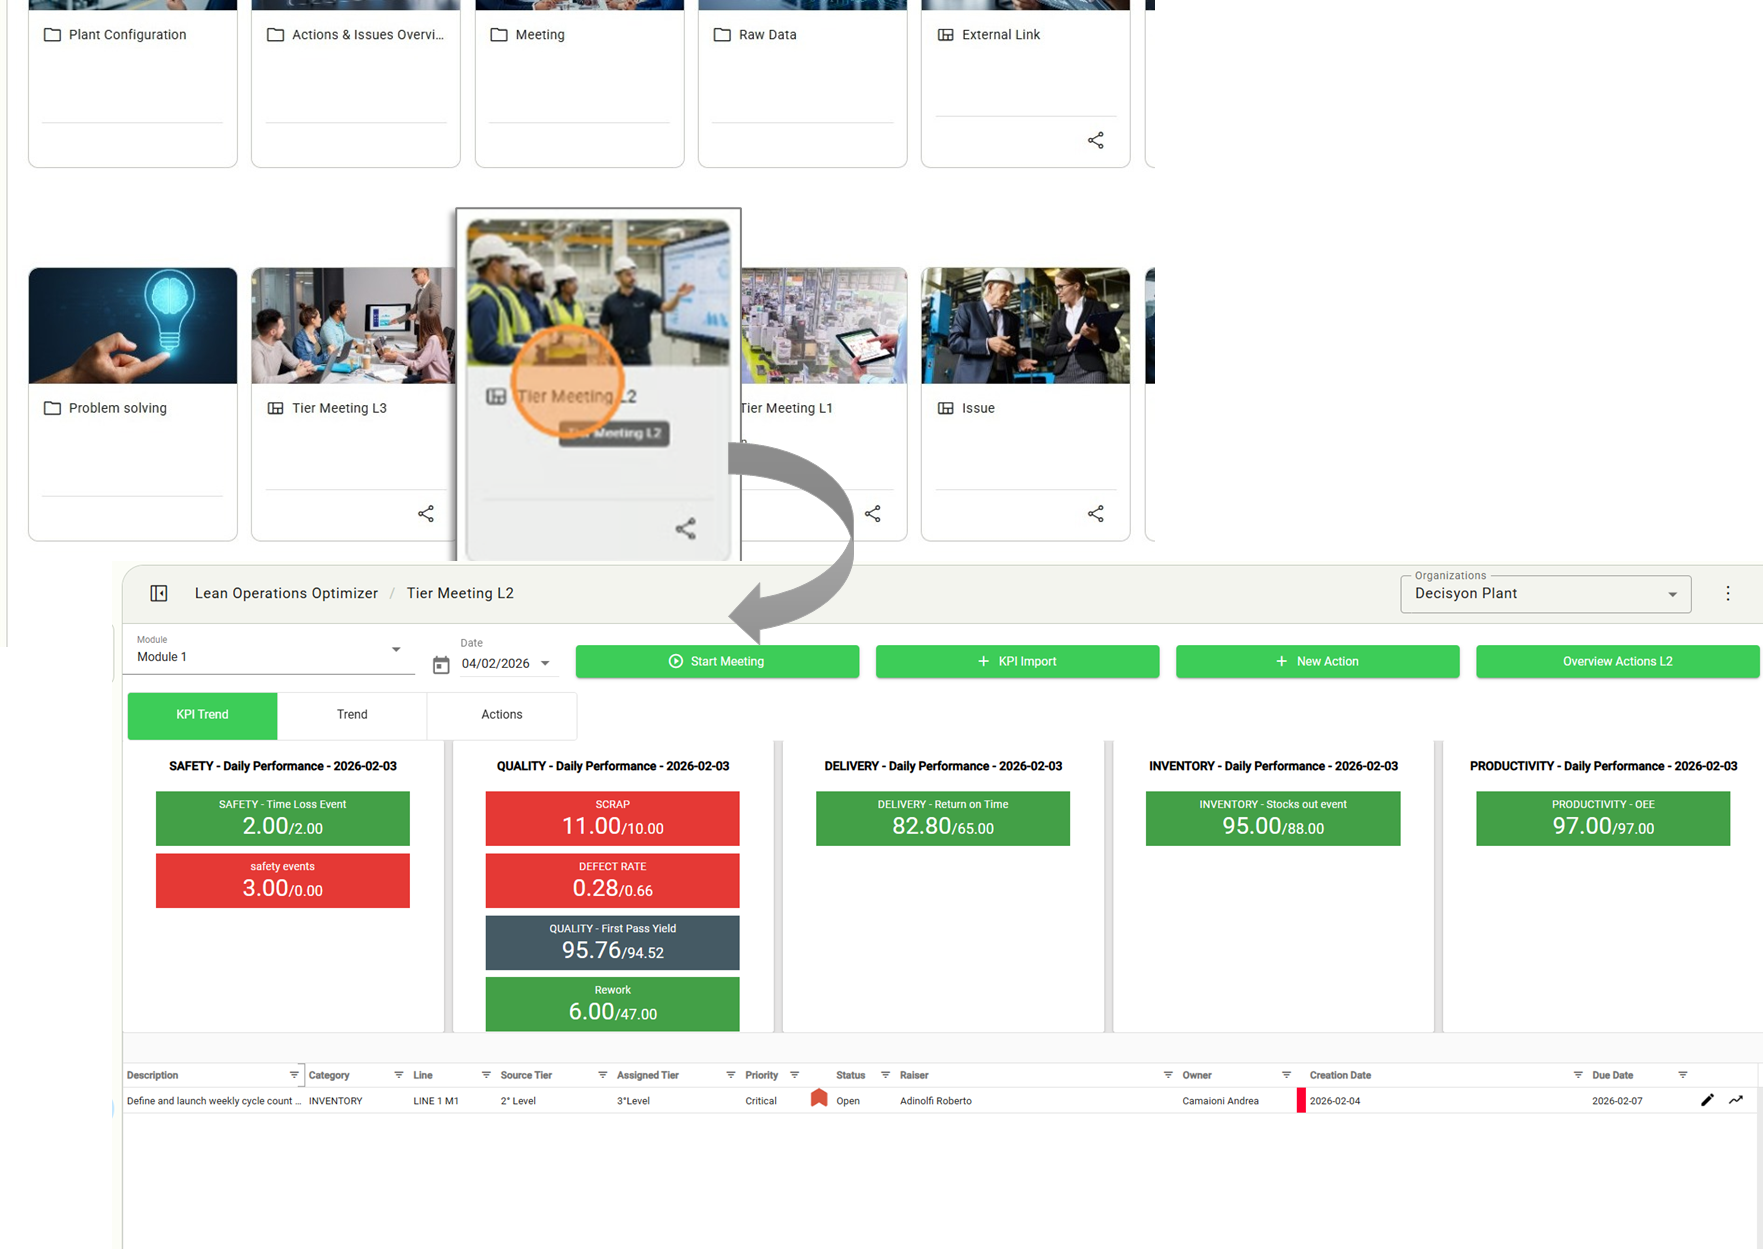Share the External Link card
Screen dimensions: 1763x1249
[1096, 141]
